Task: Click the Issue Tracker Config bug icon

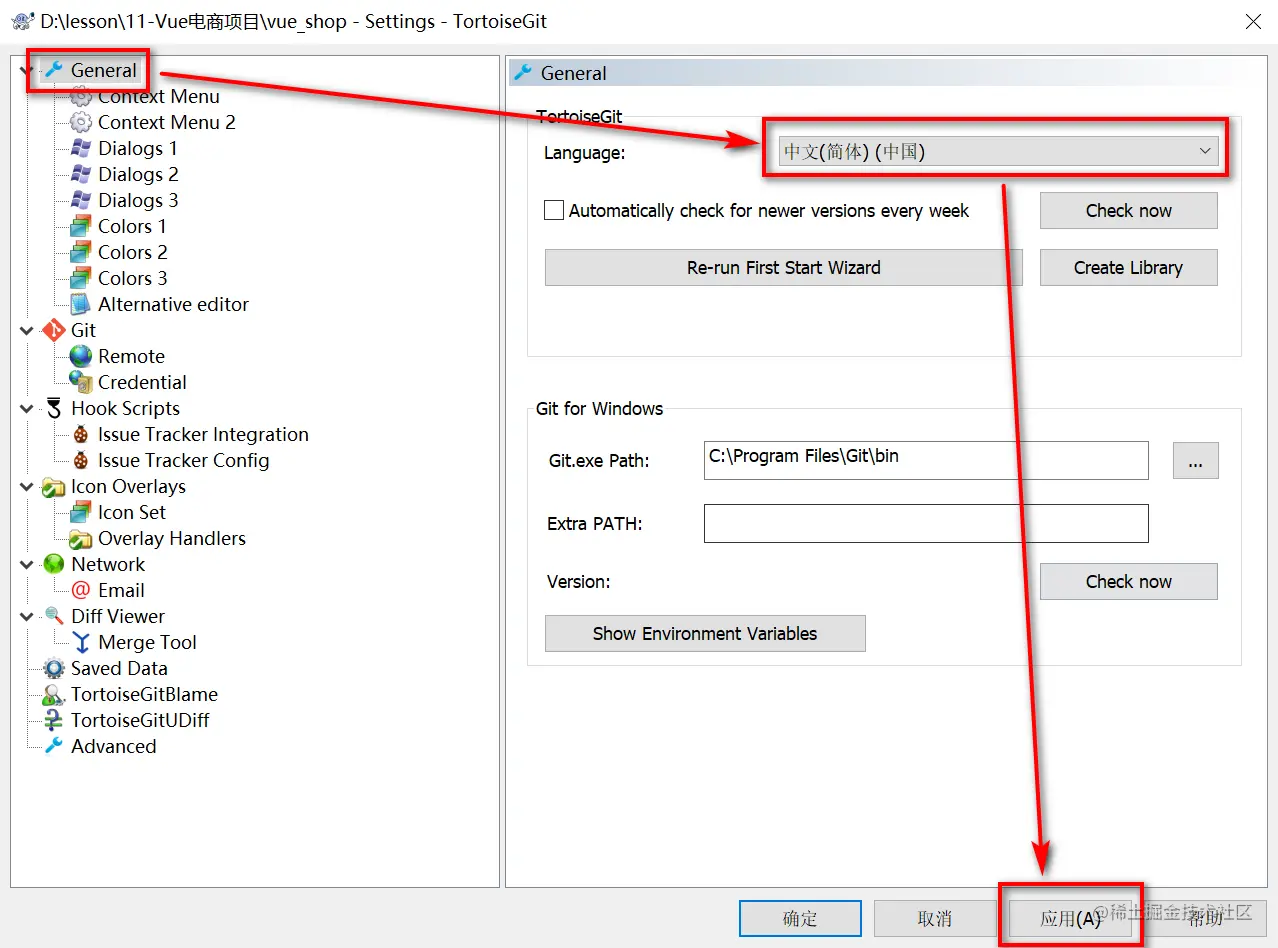Action: coord(81,460)
